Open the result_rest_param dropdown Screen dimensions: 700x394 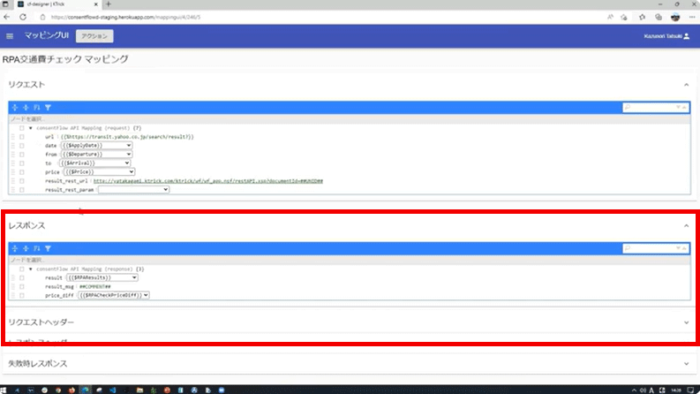pos(133,190)
